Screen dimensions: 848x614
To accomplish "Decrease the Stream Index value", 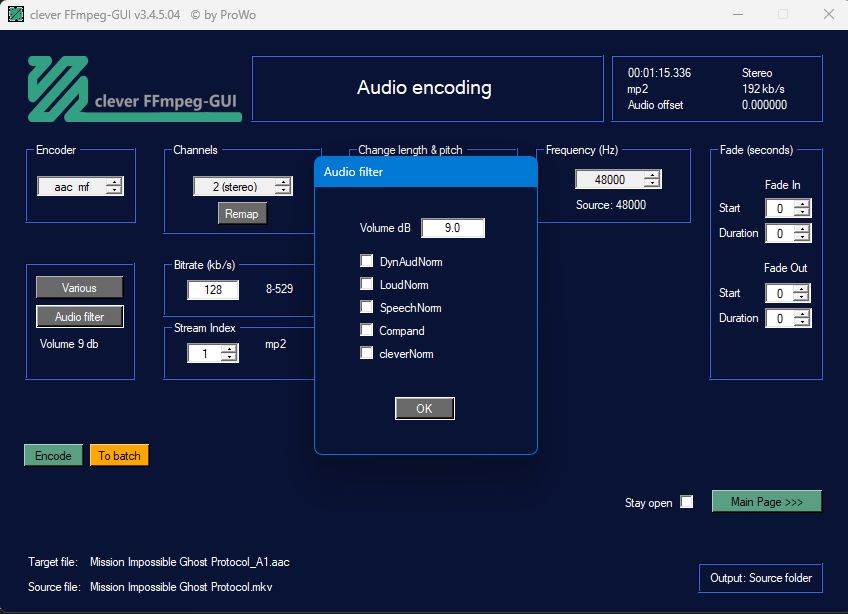I will click(x=229, y=358).
